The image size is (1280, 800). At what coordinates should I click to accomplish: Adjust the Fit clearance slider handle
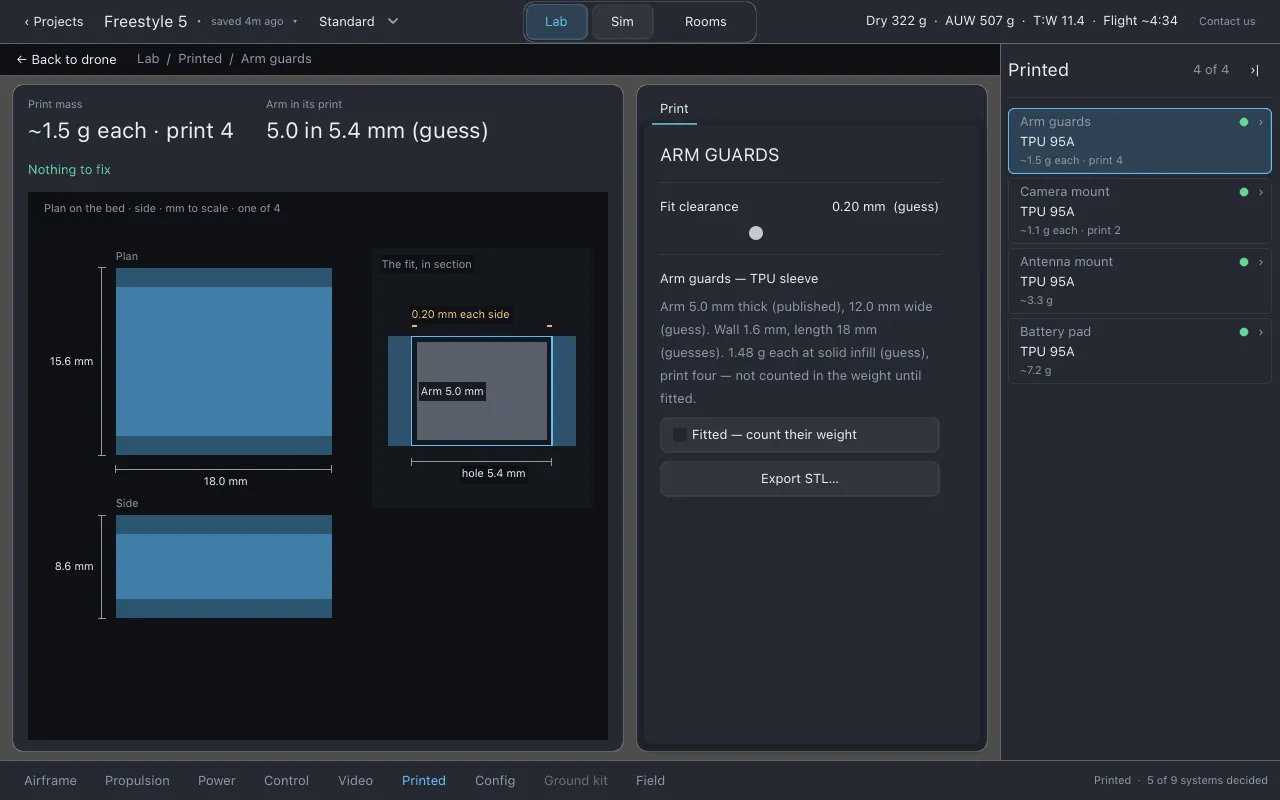756,233
